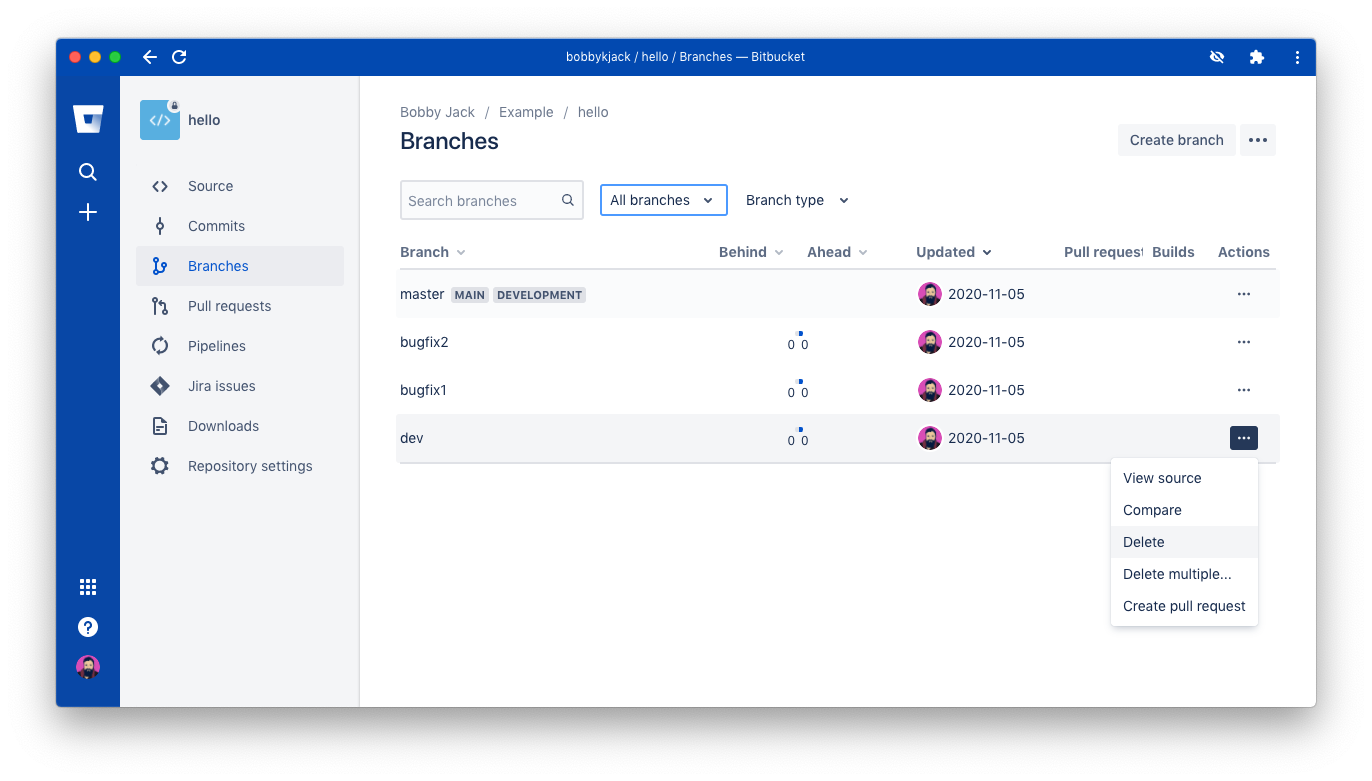This screenshot has height=781, width=1372.
Task: Choose Create pull request from the context menu
Action: pos(1184,606)
